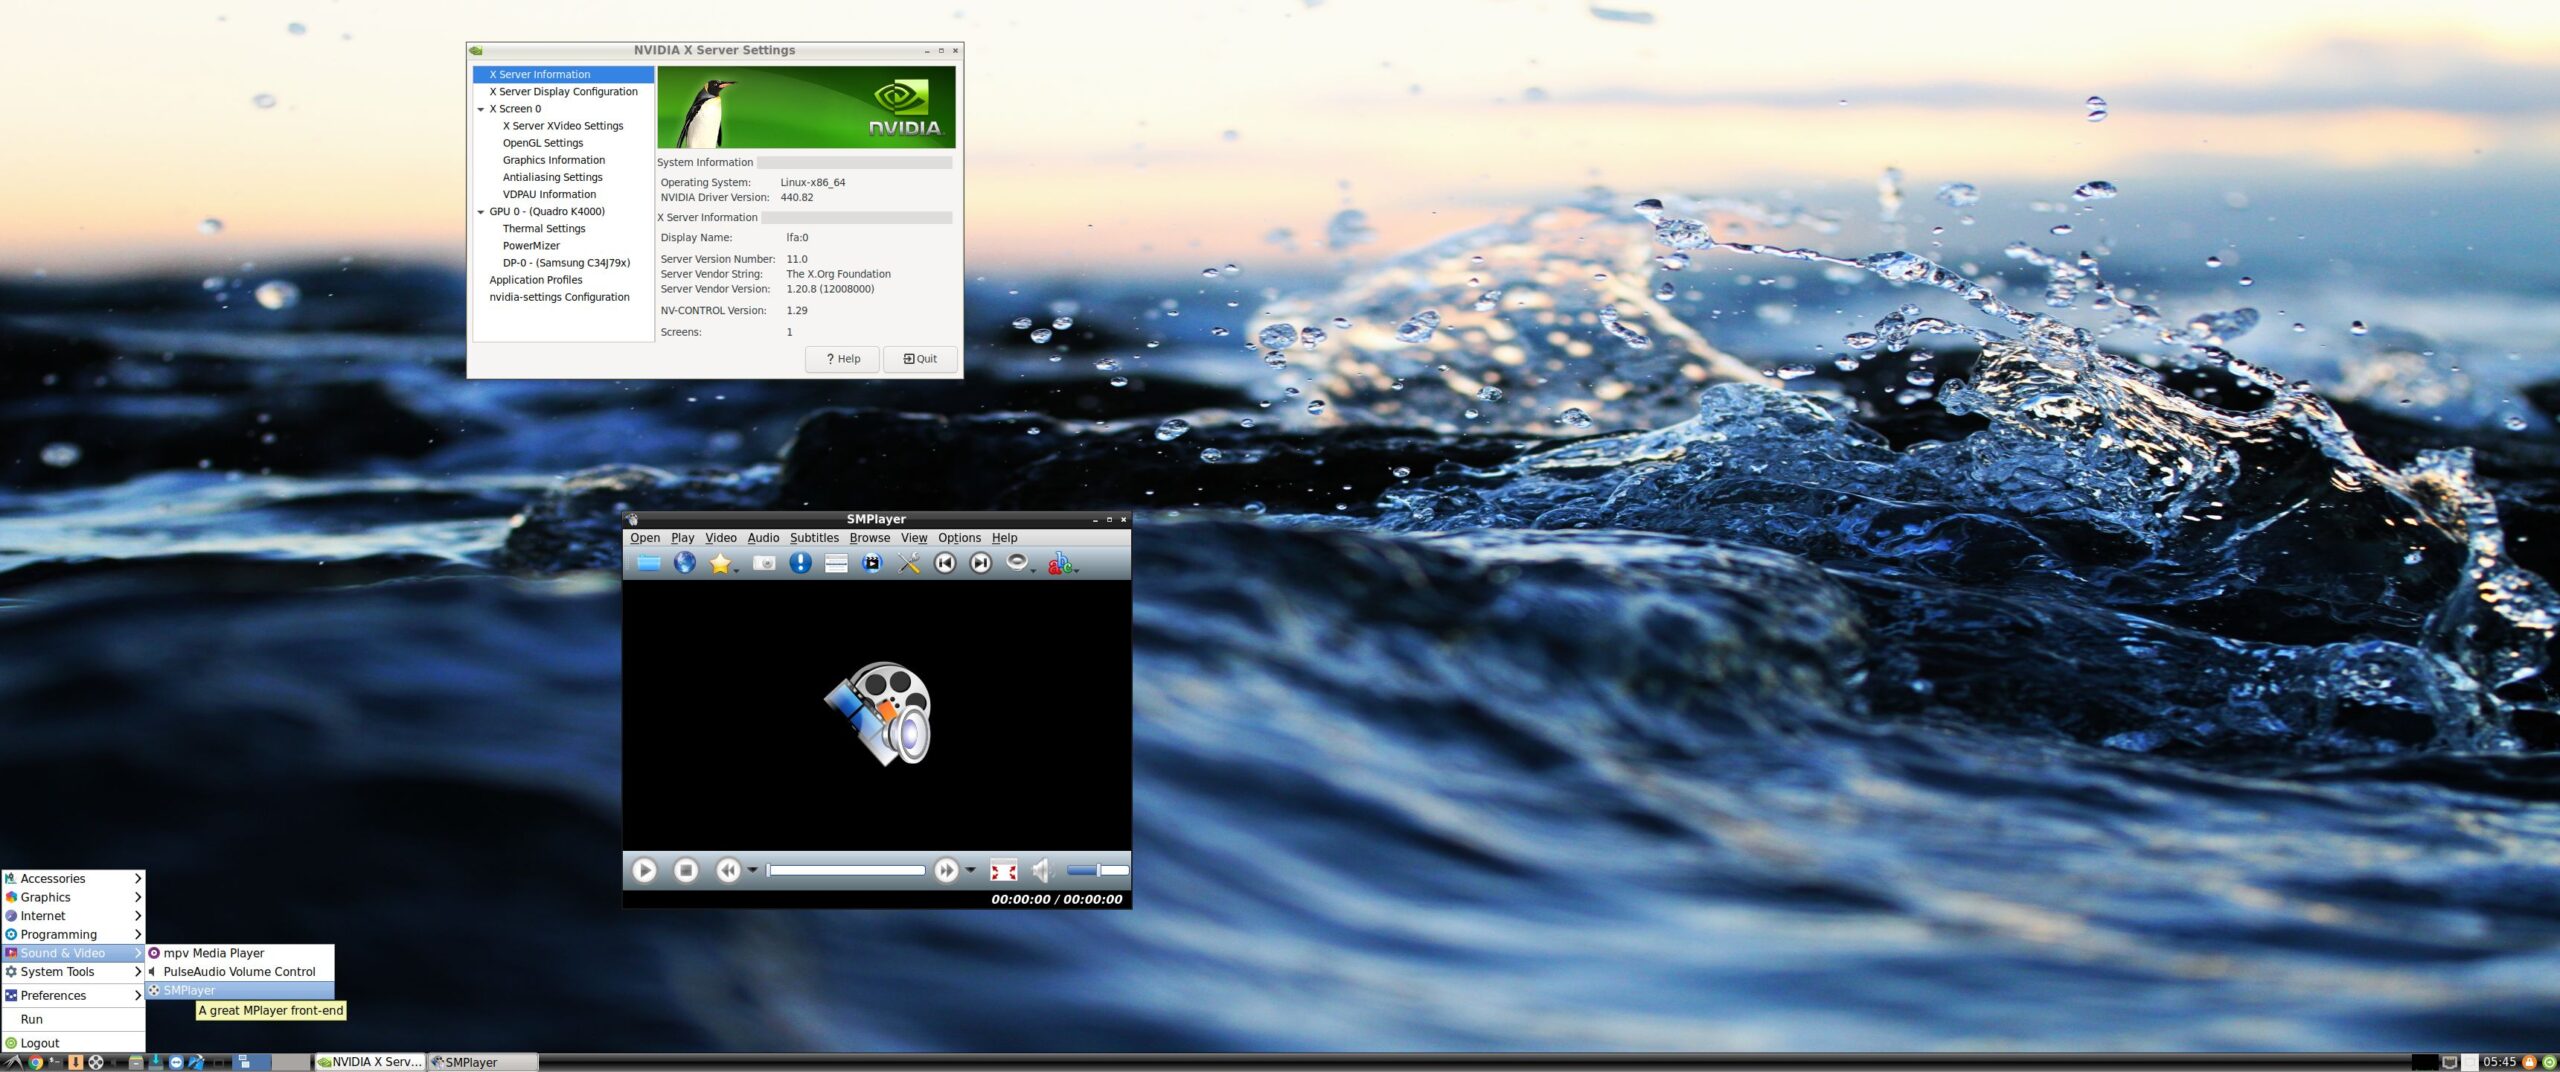Open the Options menu in SMPlayer
Viewport: 2560px width, 1072px height.
point(959,538)
